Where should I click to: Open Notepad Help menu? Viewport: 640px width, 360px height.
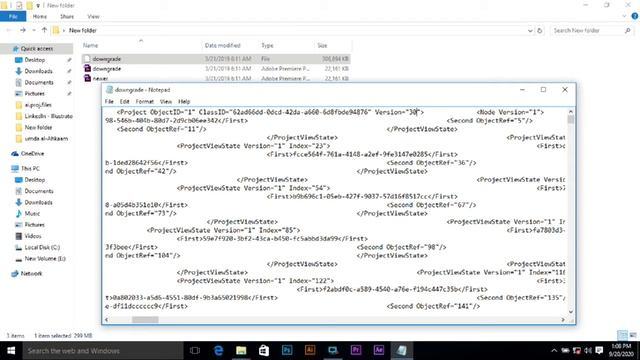click(184, 101)
